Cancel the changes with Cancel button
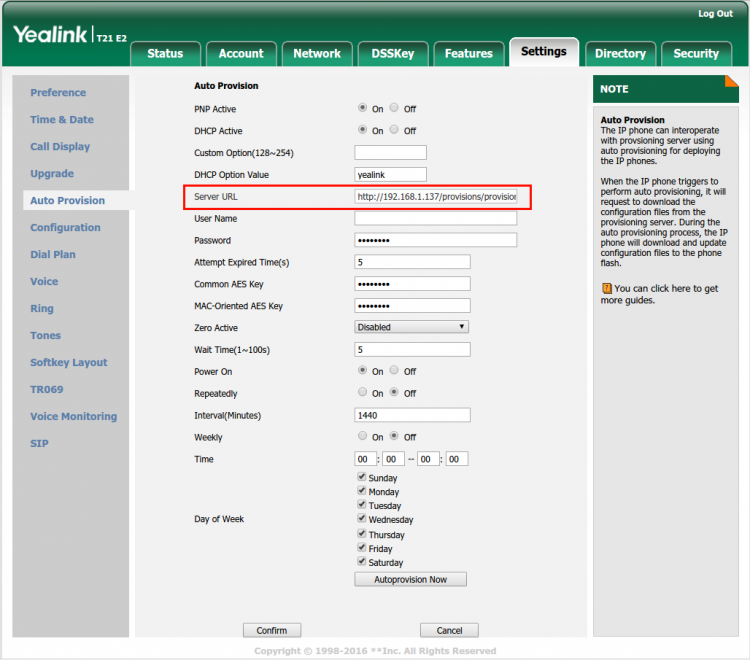750x660 pixels. pos(449,630)
